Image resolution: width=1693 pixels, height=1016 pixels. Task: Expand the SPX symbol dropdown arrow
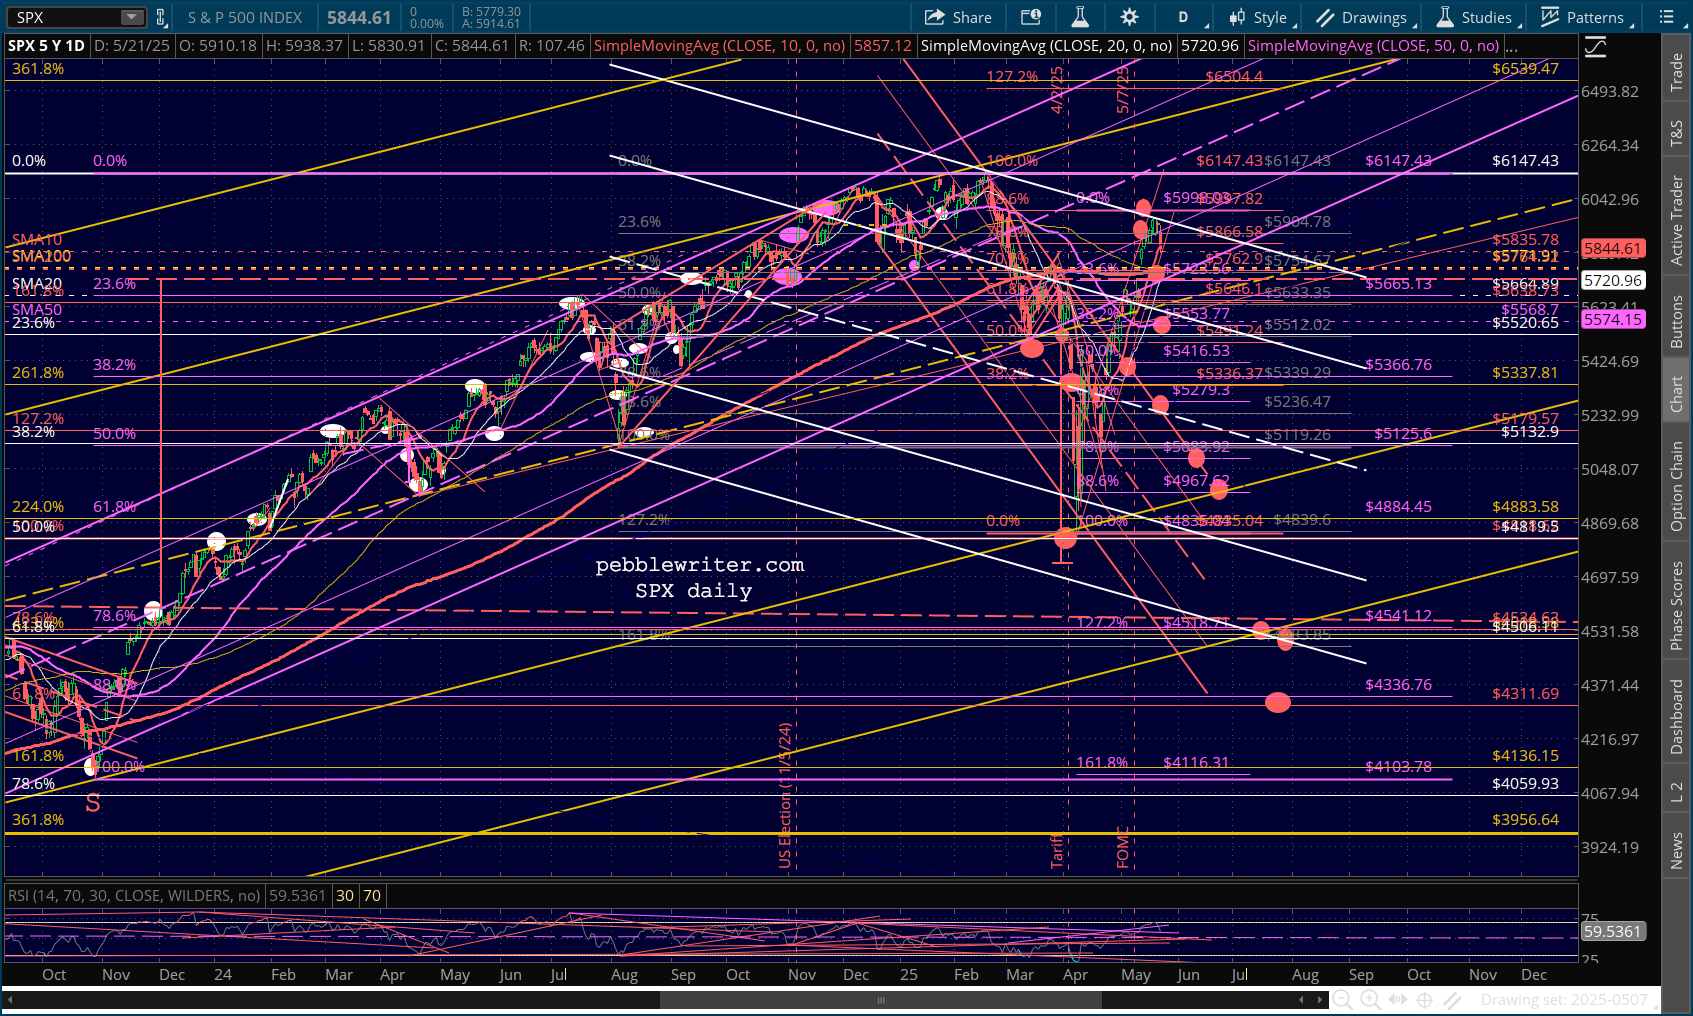click(132, 17)
